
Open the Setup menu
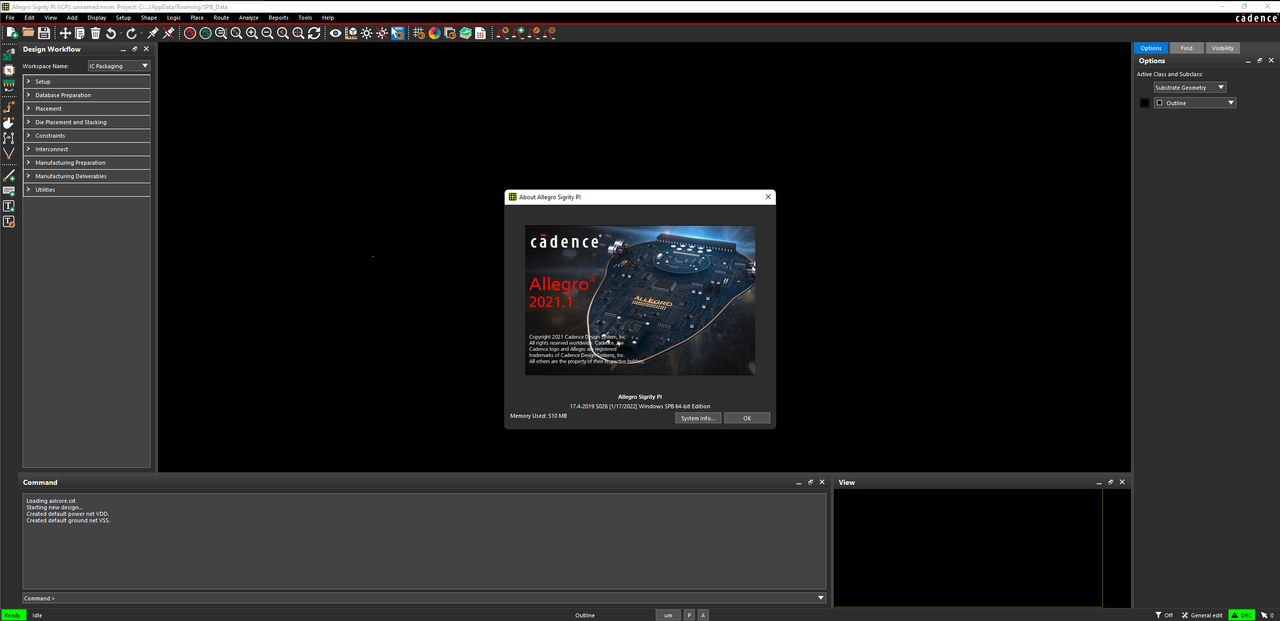(x=123, y=17)
